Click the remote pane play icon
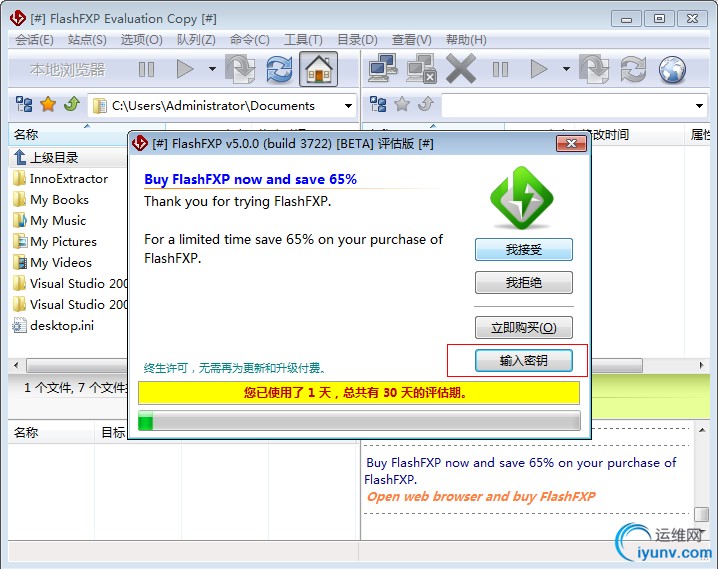The width and height of the screenshot is (718, 569). (x=539, y=70)
